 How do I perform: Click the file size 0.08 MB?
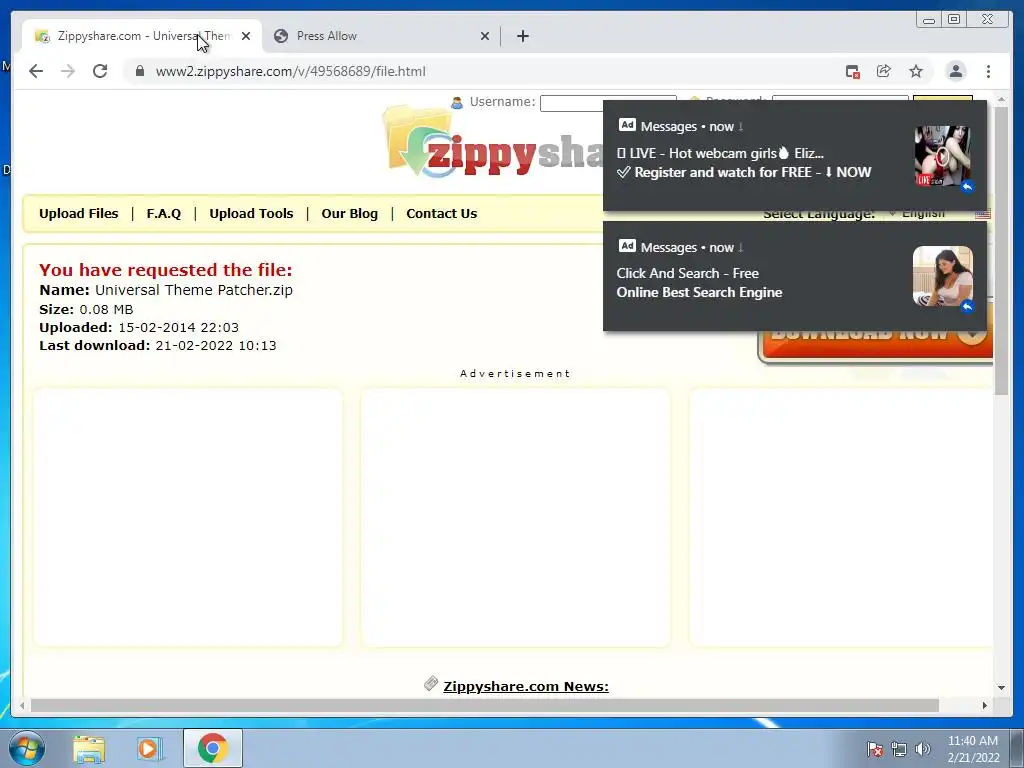(x=106, y=310)
